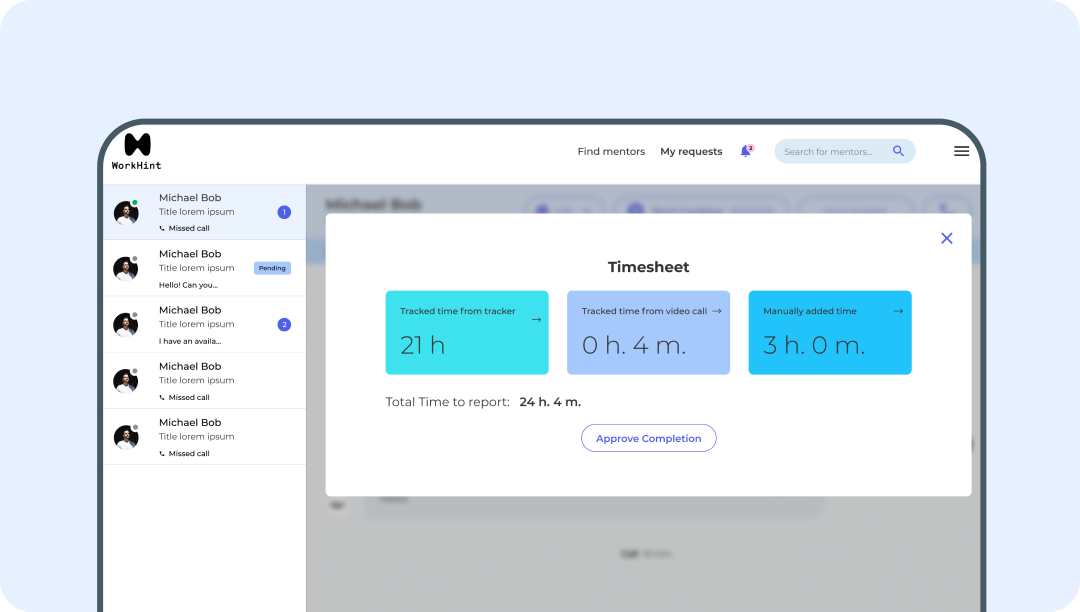Open the first Michael Bob conversation with missed call
1080x612 pixels.
coord(204,212)
